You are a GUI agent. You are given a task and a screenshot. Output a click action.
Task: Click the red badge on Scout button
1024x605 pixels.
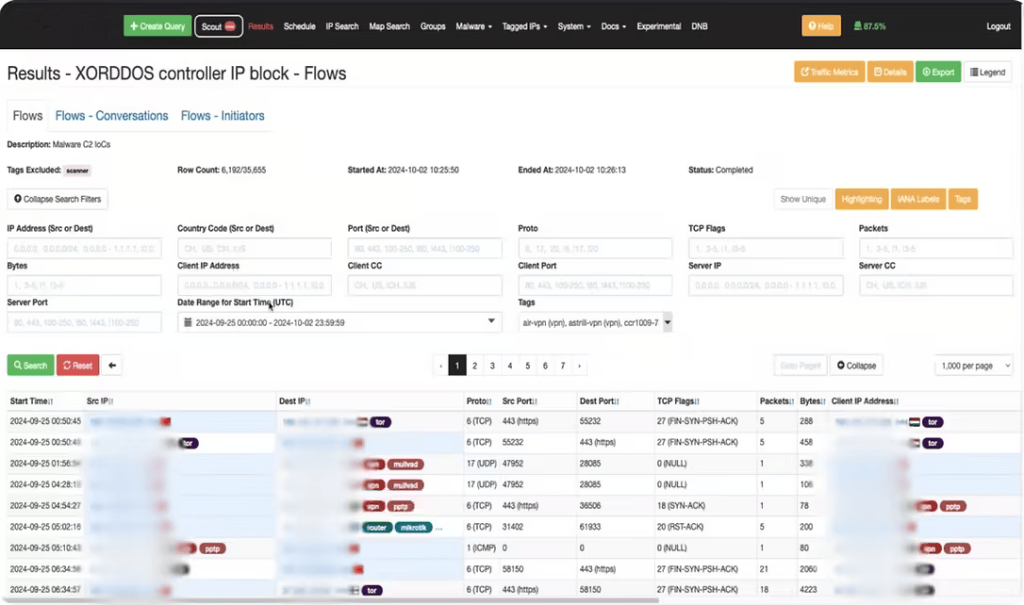(x=230, y=26)
